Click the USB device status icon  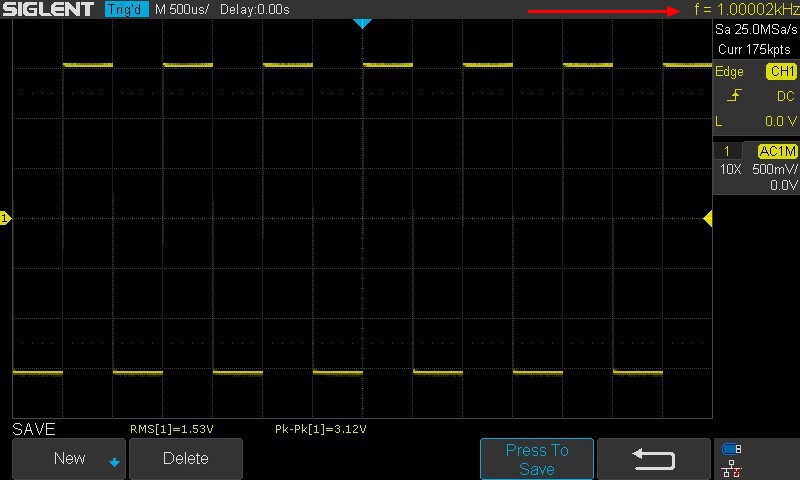coord(731,449)
